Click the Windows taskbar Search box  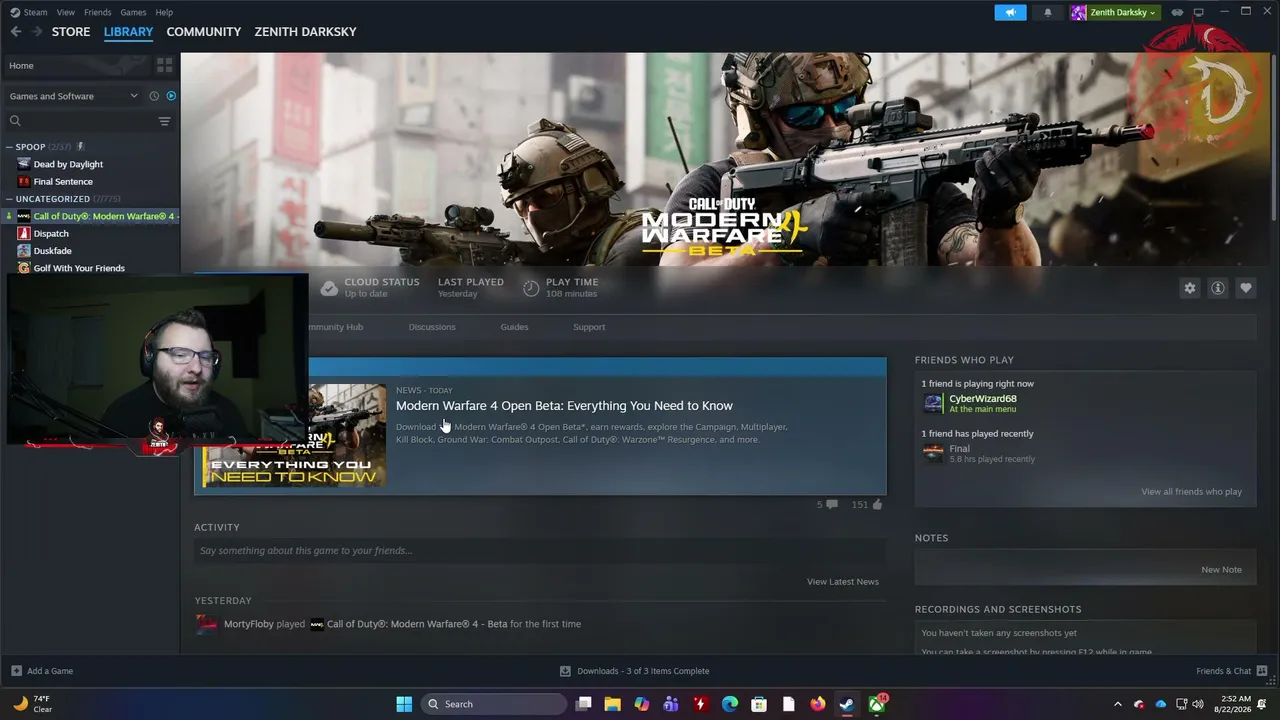[494, 704]
